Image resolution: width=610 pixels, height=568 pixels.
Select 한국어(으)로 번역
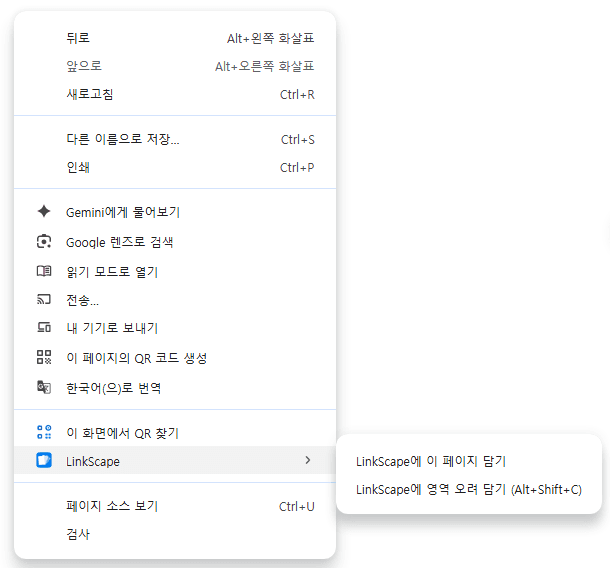tap(175, 388)
